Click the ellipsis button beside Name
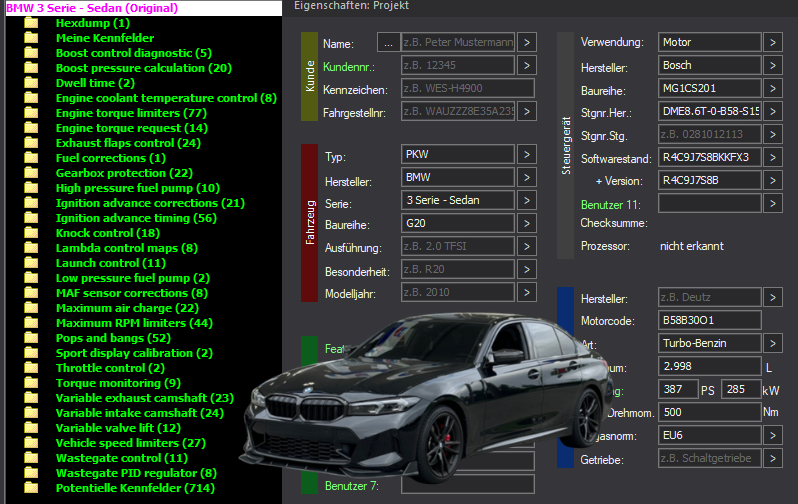Viewport: 798px width, 504px height. coord(388,43)
